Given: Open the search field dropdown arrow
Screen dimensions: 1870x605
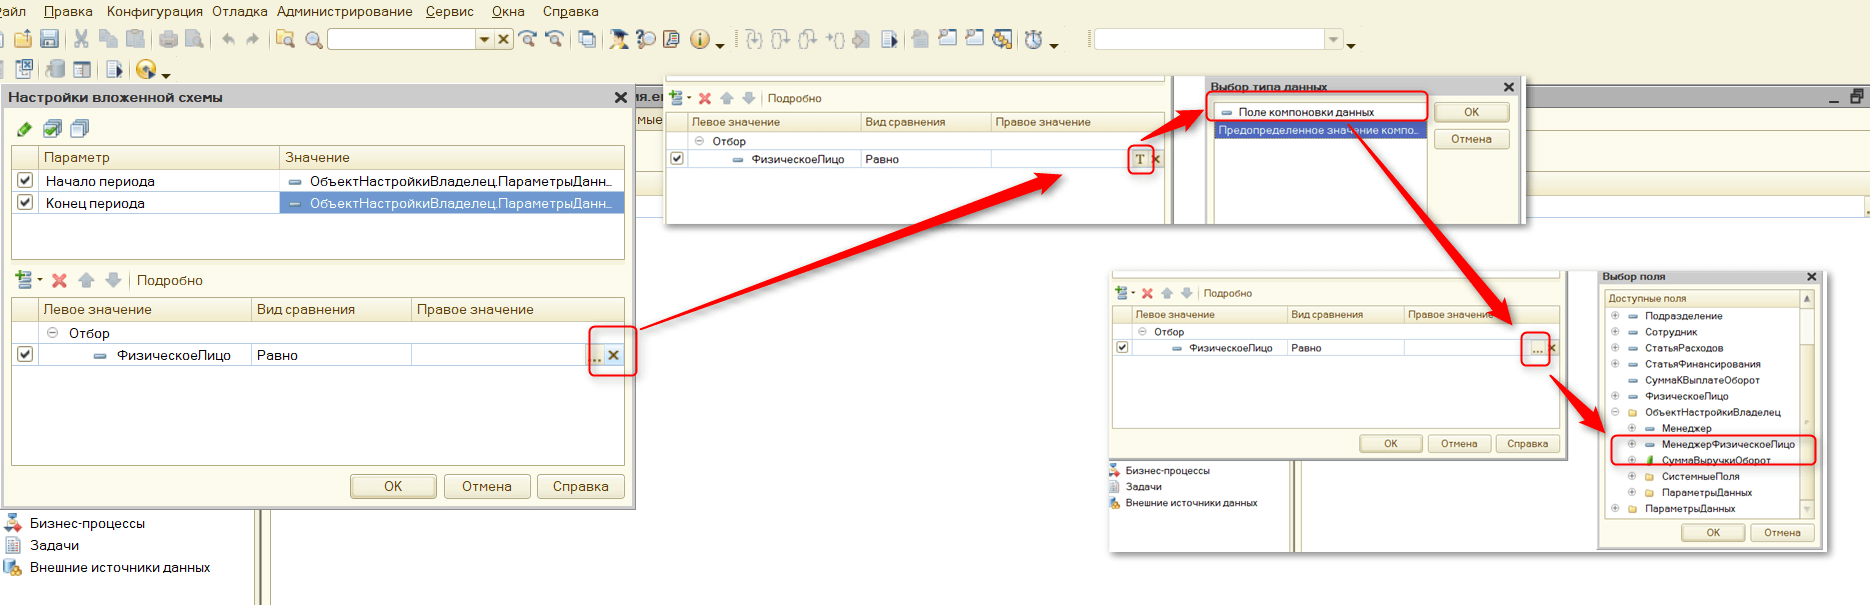Looking at the screenshot, I should [x=484, y=39].
